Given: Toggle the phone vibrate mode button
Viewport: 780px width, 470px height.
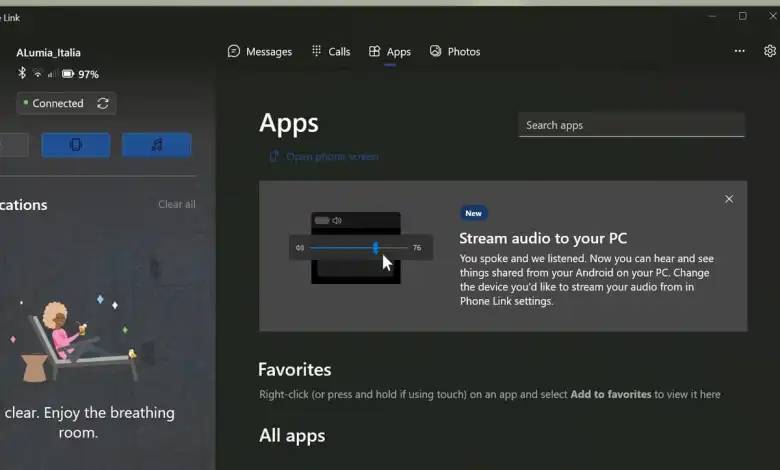Looking at the screenshot, I should [x=76, y=145].
